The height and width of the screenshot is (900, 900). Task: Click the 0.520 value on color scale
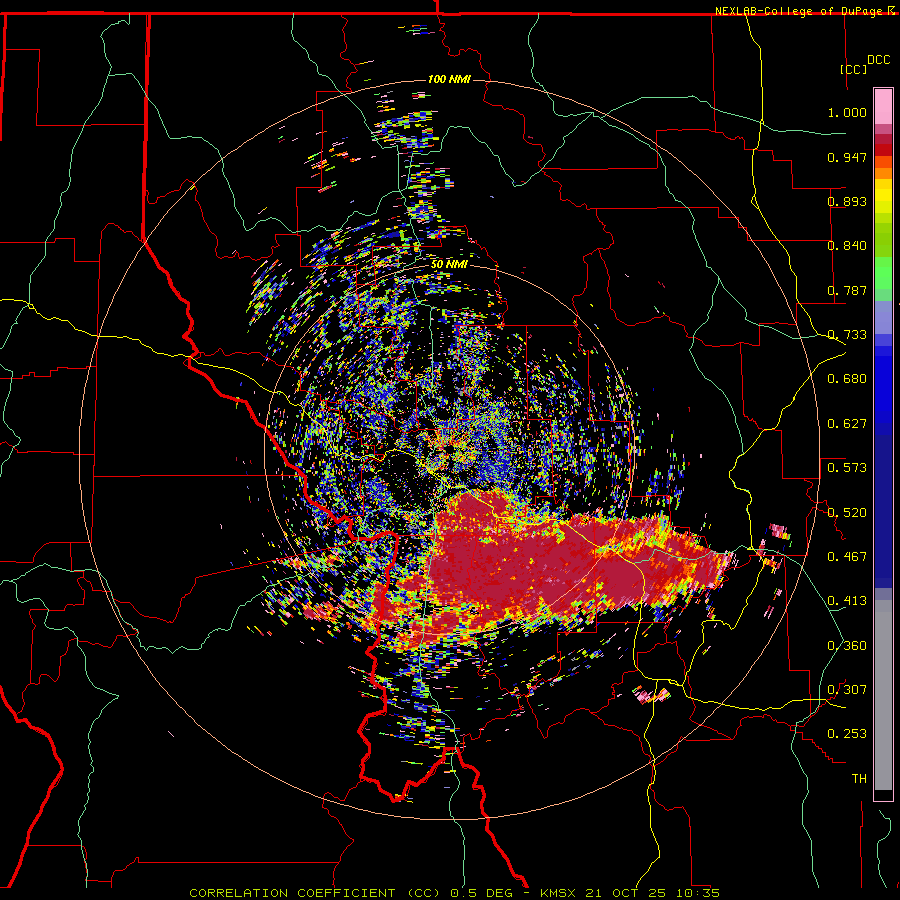pos(847,513)
